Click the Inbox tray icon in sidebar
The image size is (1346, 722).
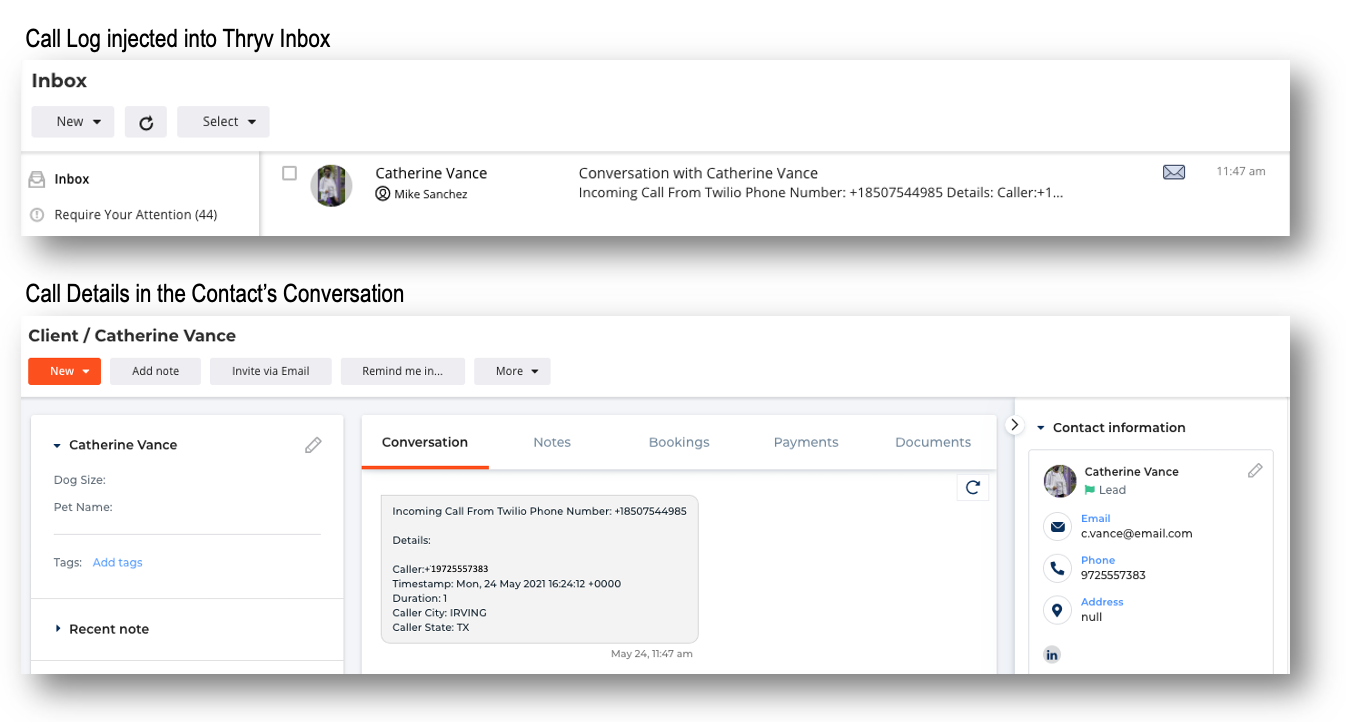point(37,179)
